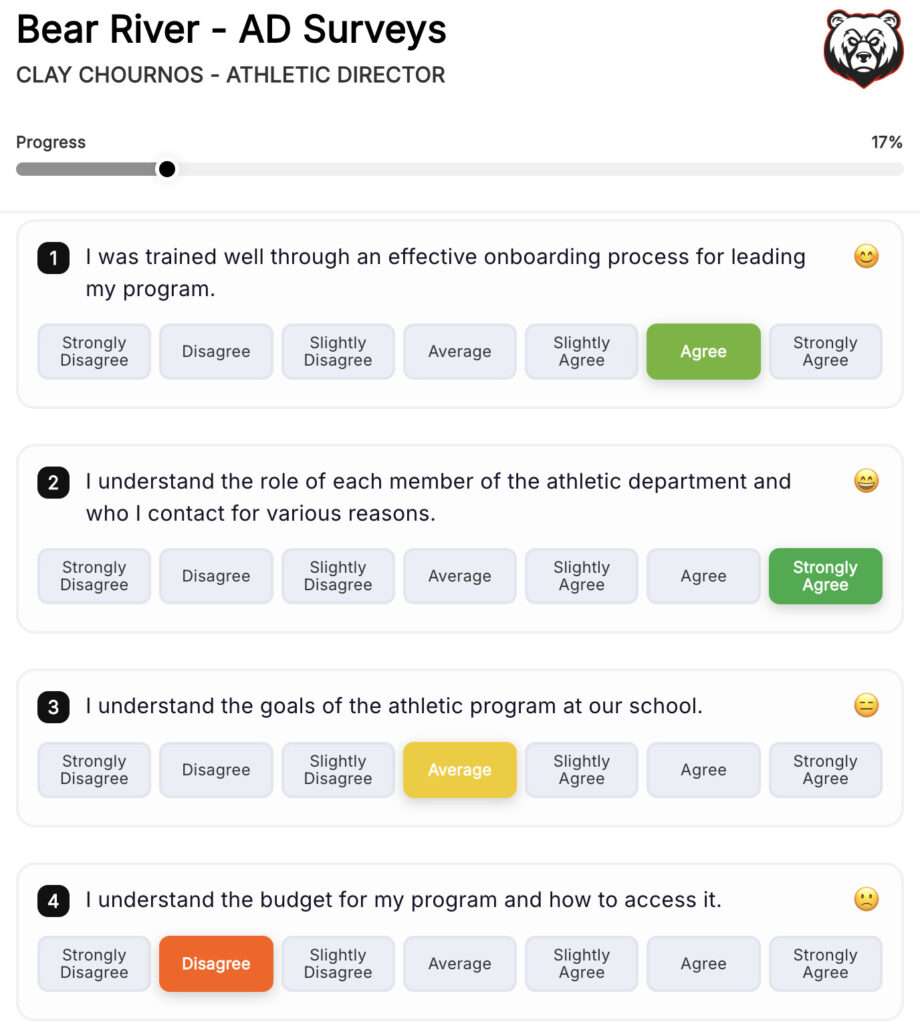Select Strongly Agree for question 4
This screenshot has width=920, height=1024.
[x=825, y=964]
